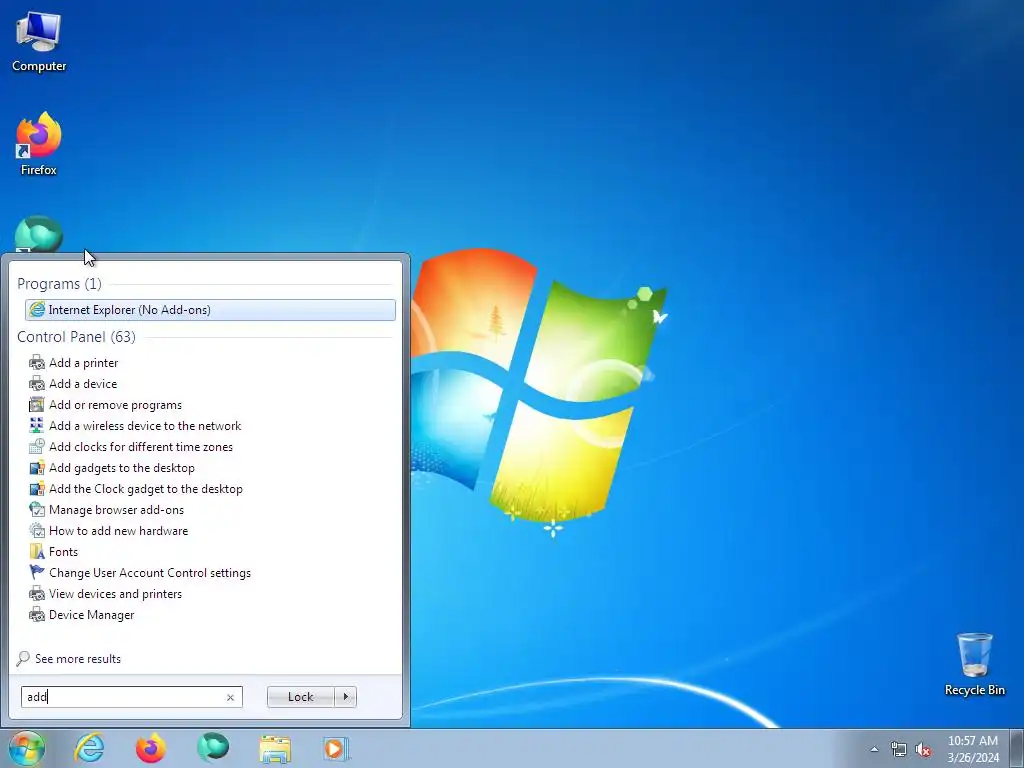
Task: Click the magnifier beside 'See more results'
Action: tap(23, 658)
